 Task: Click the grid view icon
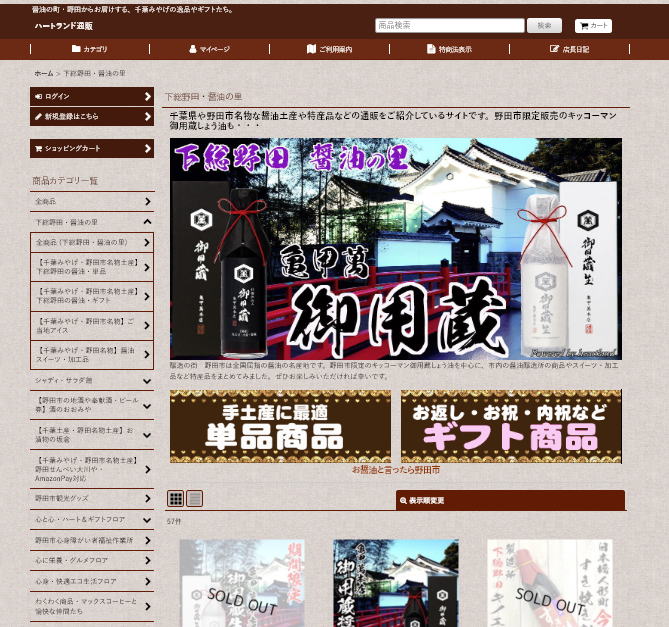[x=175, y=498]
